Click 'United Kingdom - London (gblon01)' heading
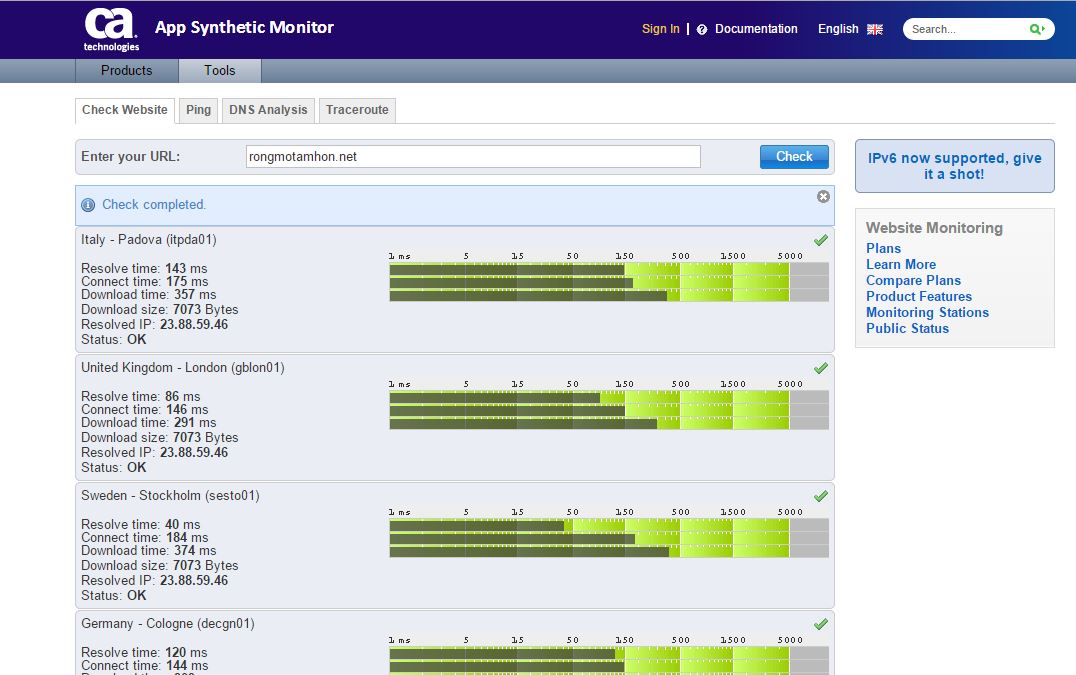 [x=183, y=368]
